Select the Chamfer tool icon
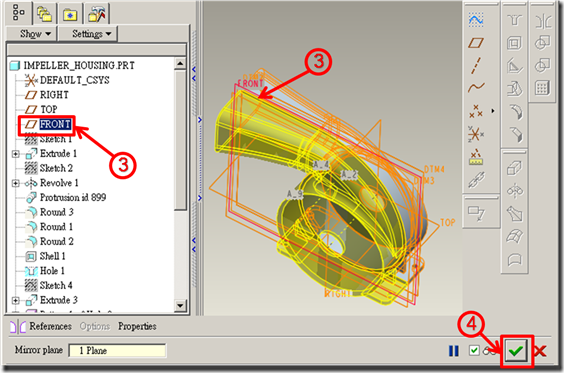 click(516, 135)
